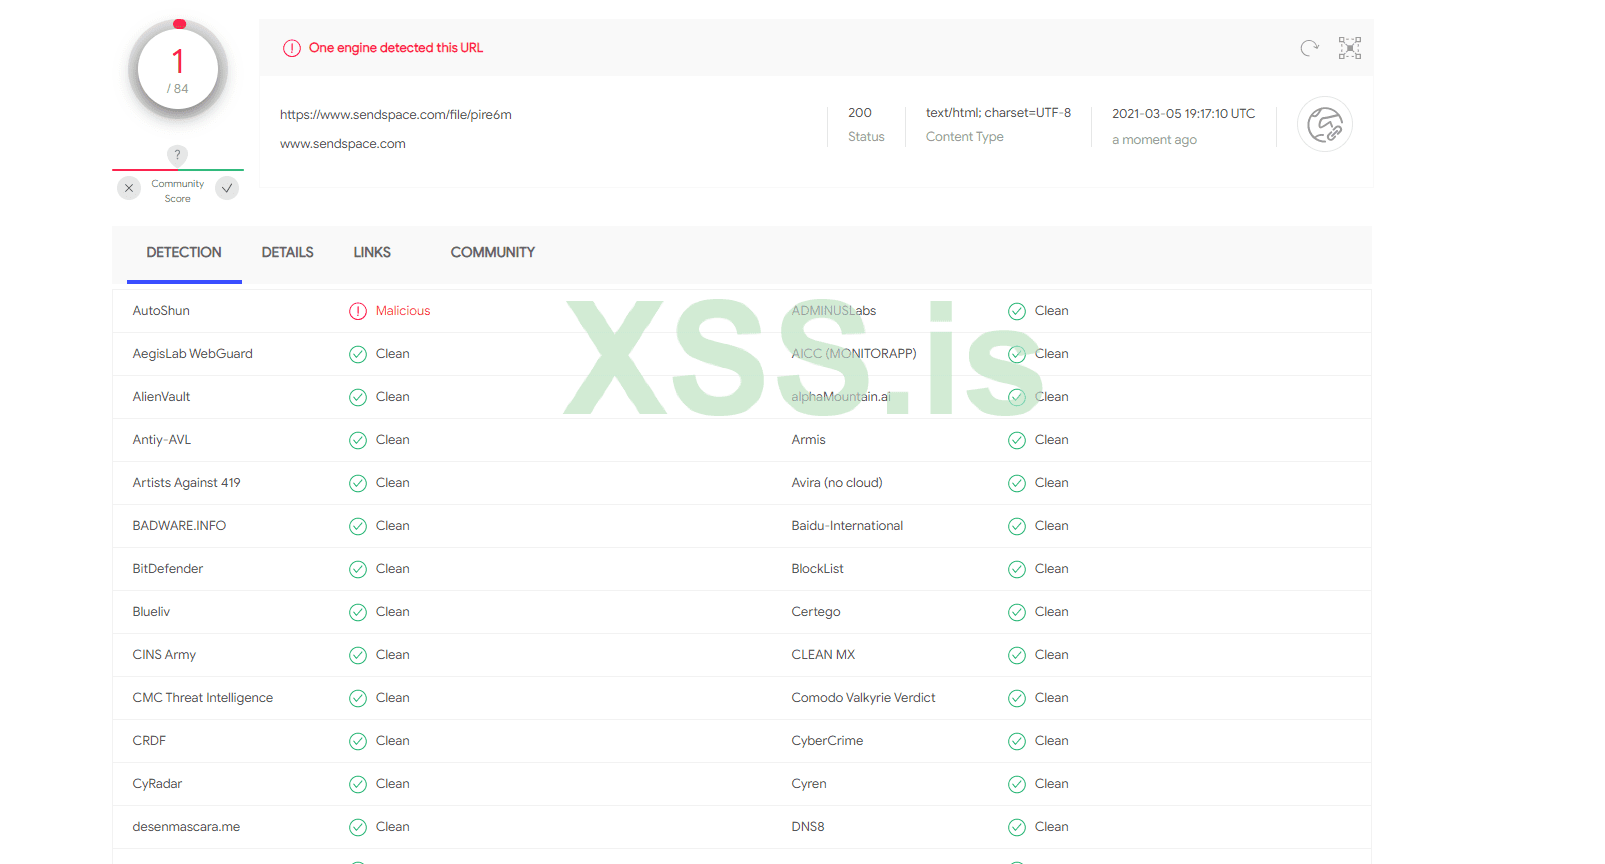Click the 2021-03-05 19:17:10 UTC timestamp
This screenshot has height=864, width=1605.
(1184, 114)
